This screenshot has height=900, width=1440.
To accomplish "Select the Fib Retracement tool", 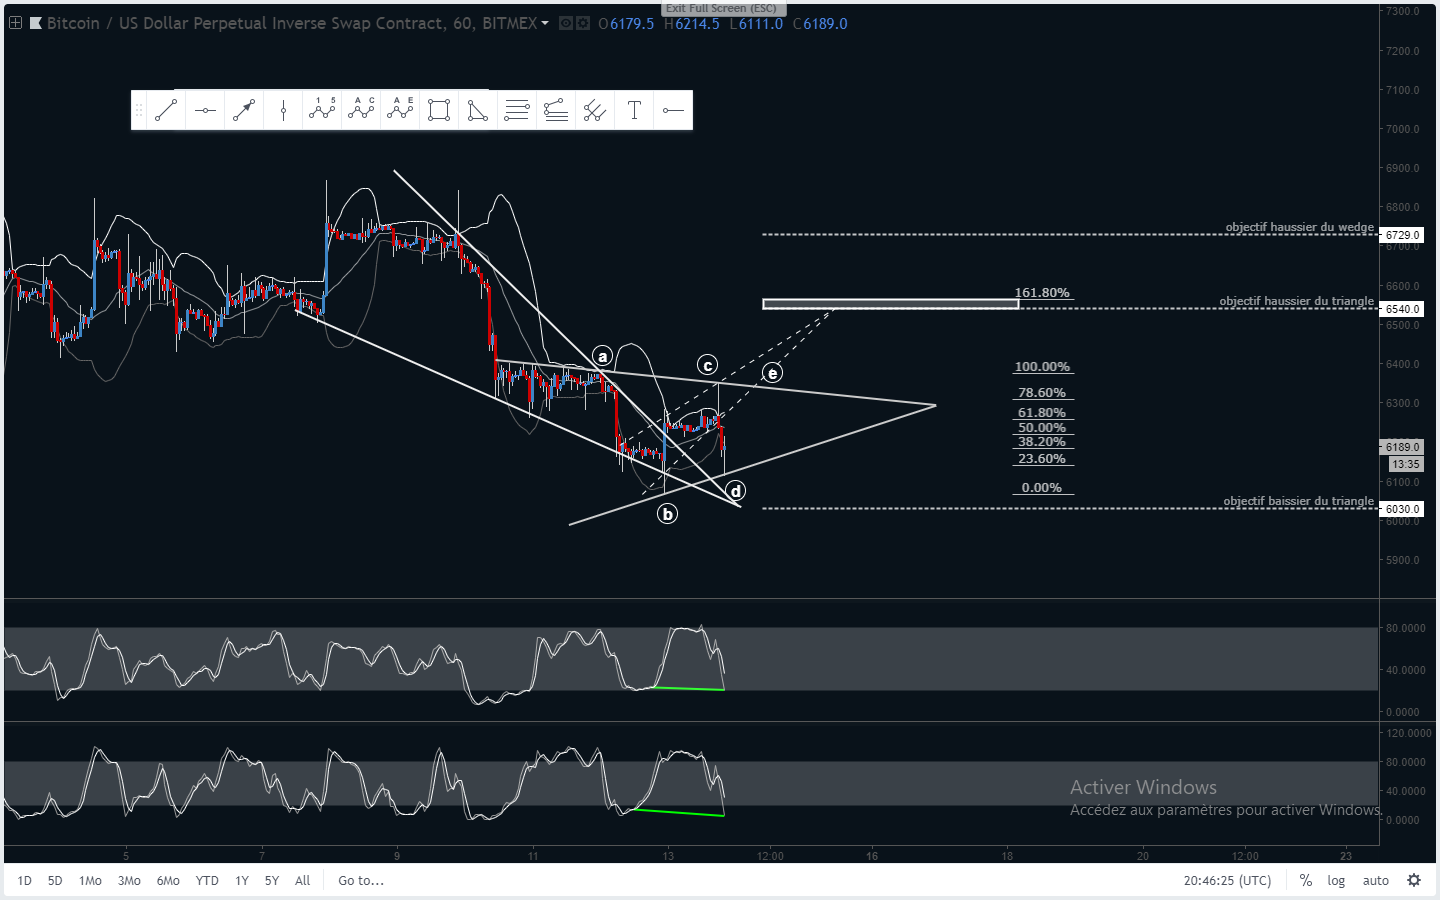I will coord(517,110).
